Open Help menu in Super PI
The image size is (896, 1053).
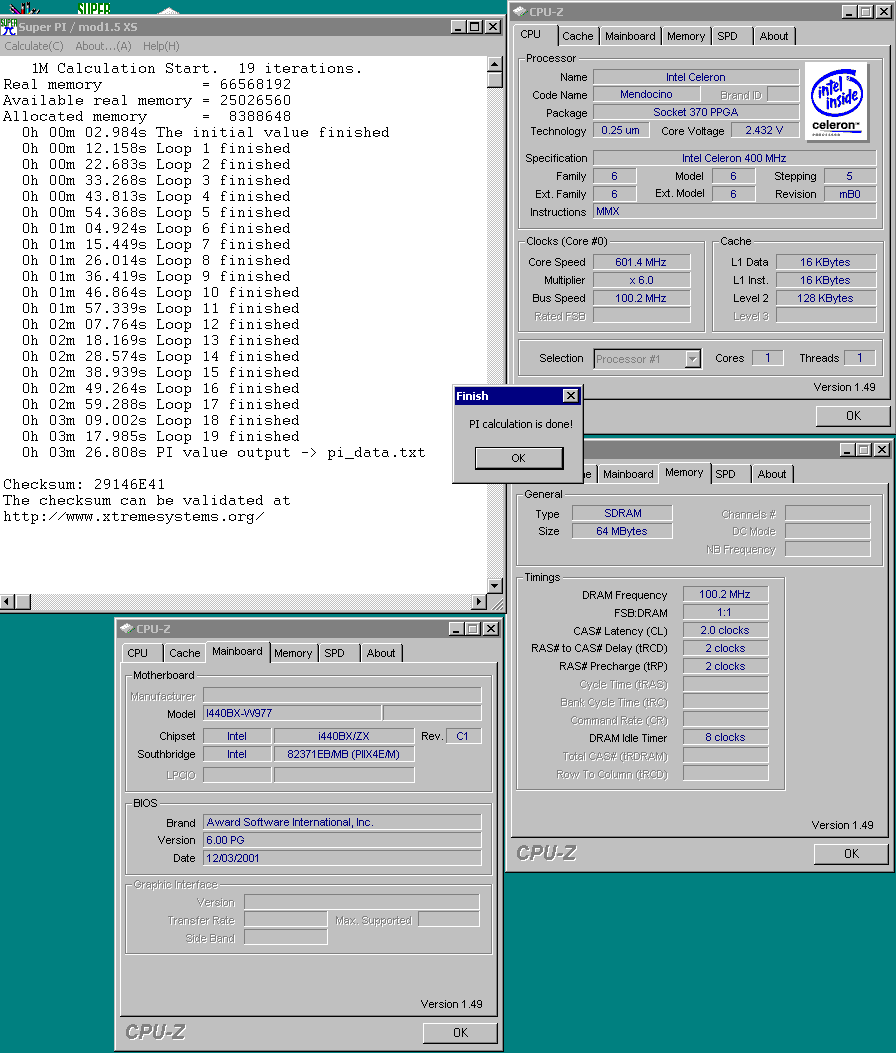(x=161, y=46)
